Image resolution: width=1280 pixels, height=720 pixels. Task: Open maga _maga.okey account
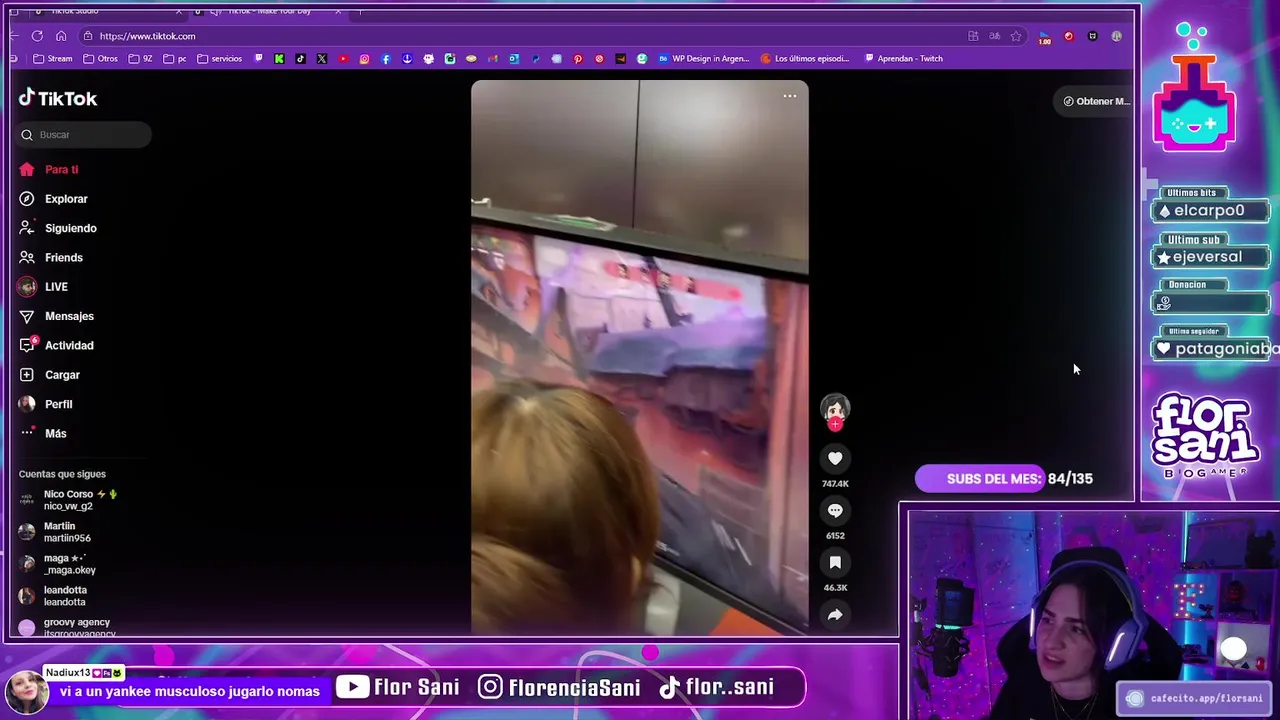click(57, 564)
